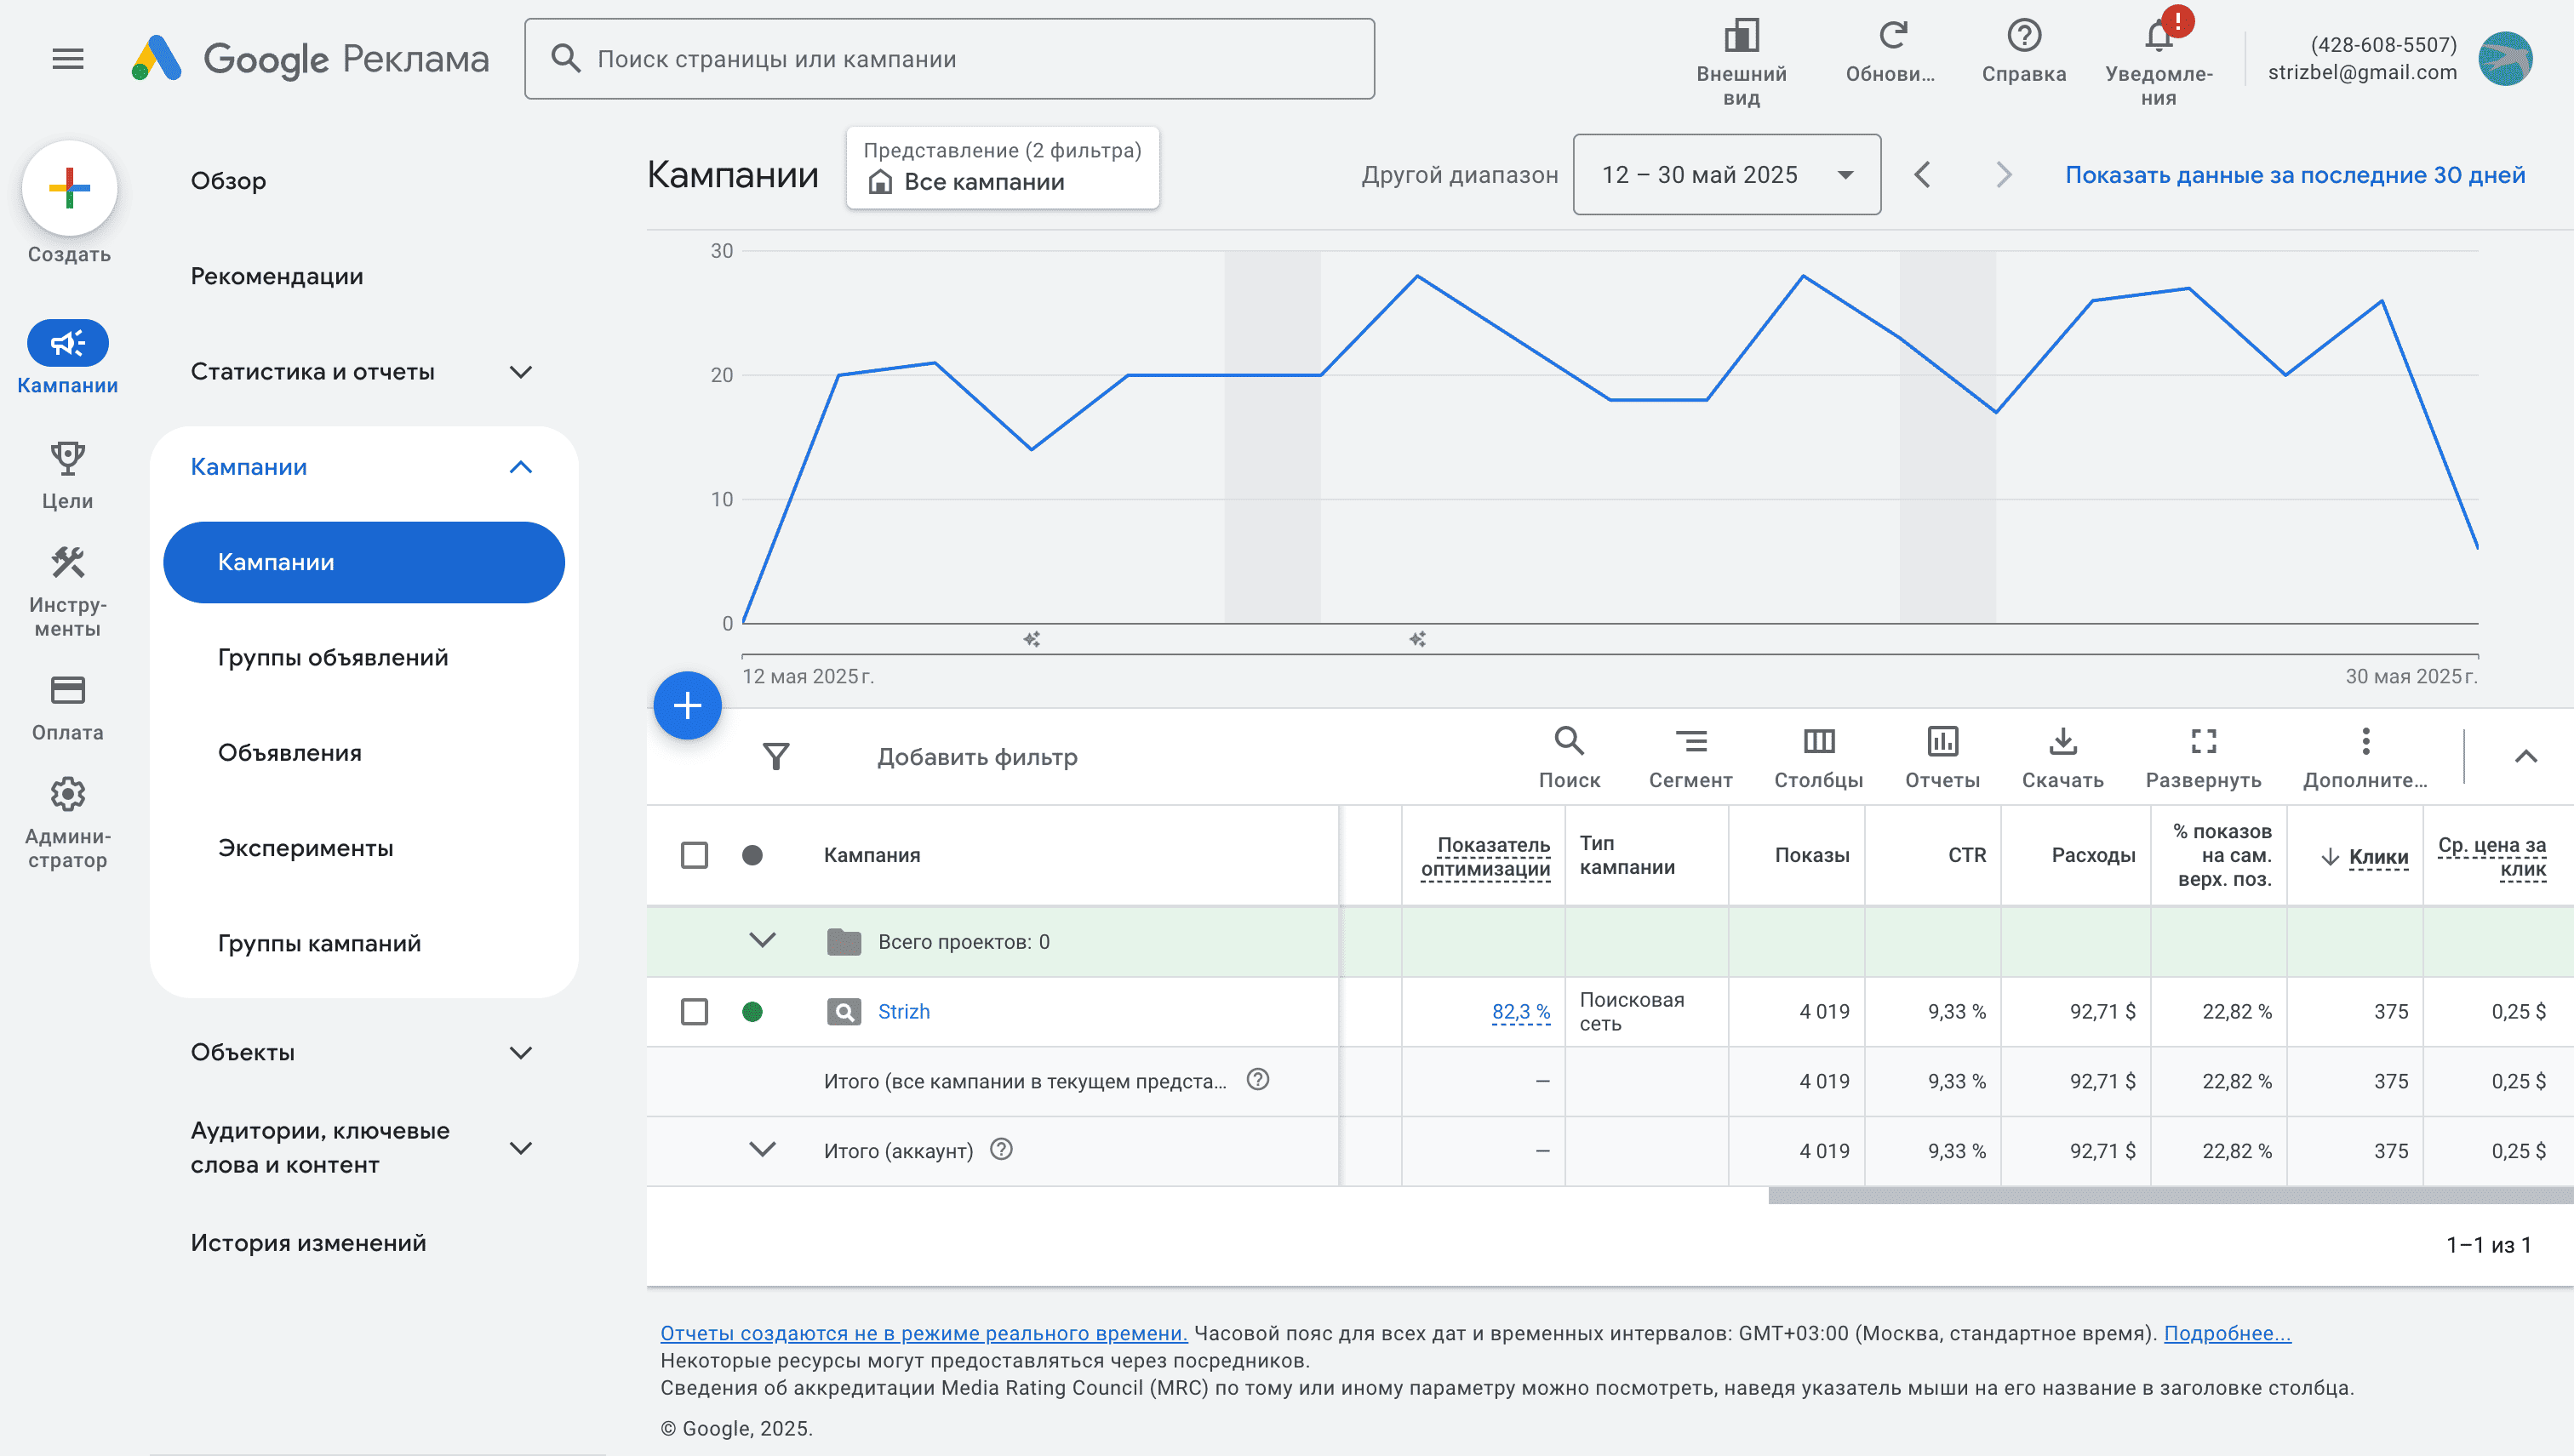
Task: Click Показать данные за последние 30 дней
Action: point(2294,175)
